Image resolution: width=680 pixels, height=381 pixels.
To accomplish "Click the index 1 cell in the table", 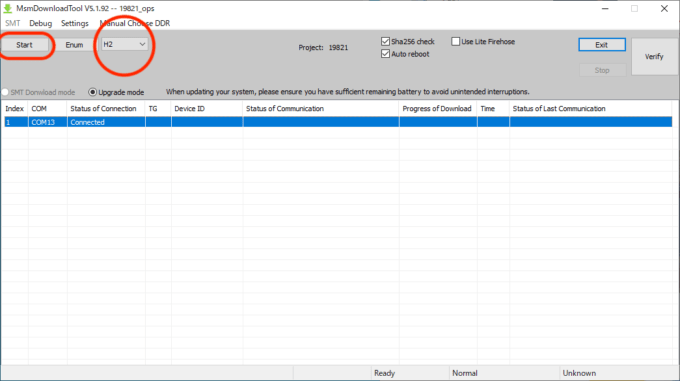I will [16, 122].
